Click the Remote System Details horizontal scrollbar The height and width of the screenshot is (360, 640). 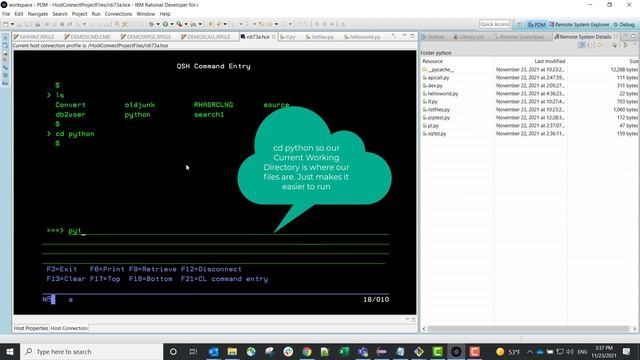click(x=528, y=329)
